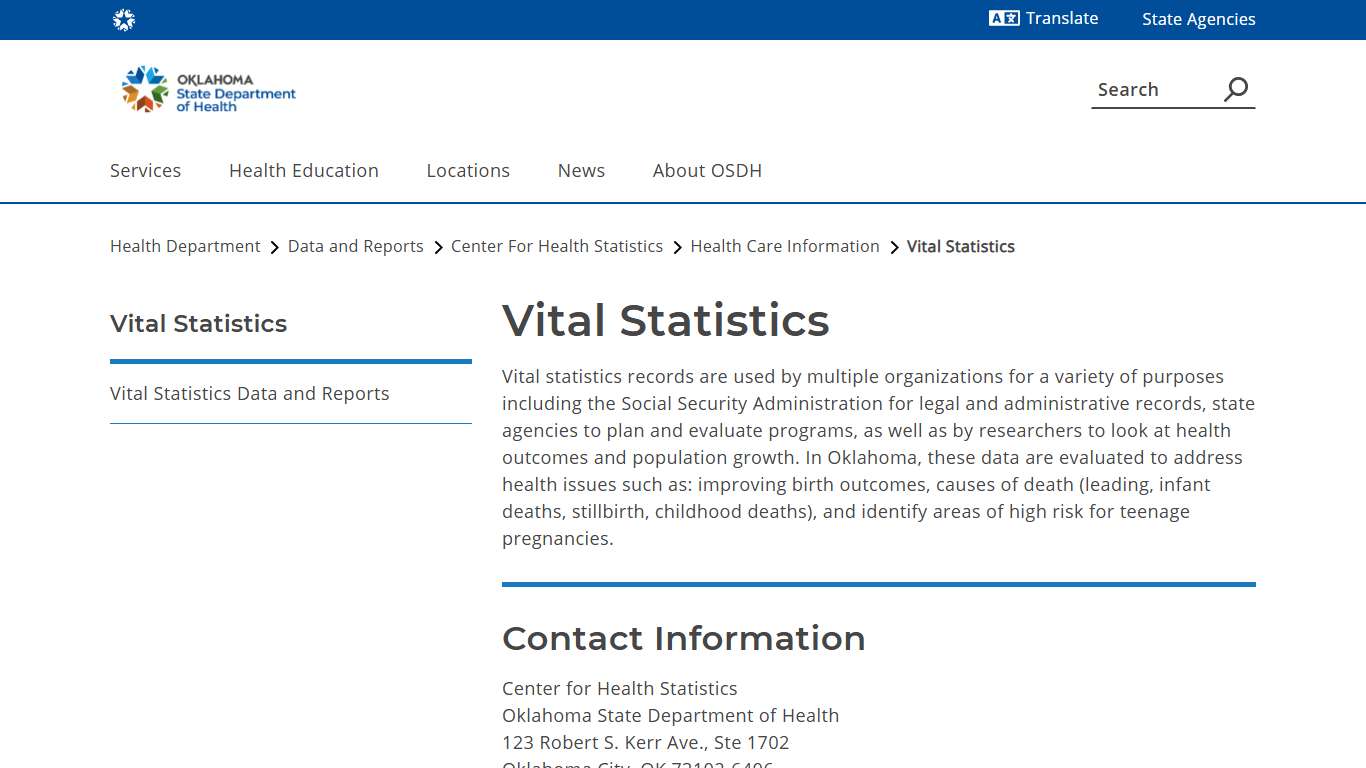Open the Health Education menu
Screen dimensions: 1366x768
click(303, 171)
